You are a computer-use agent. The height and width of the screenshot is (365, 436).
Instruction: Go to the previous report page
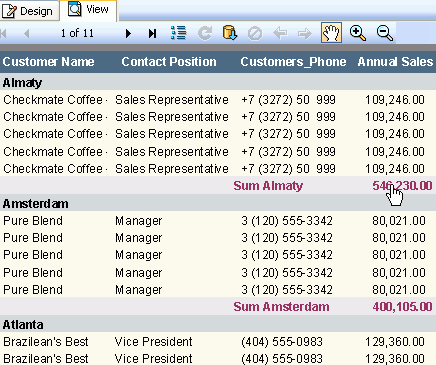pos(27,33)
